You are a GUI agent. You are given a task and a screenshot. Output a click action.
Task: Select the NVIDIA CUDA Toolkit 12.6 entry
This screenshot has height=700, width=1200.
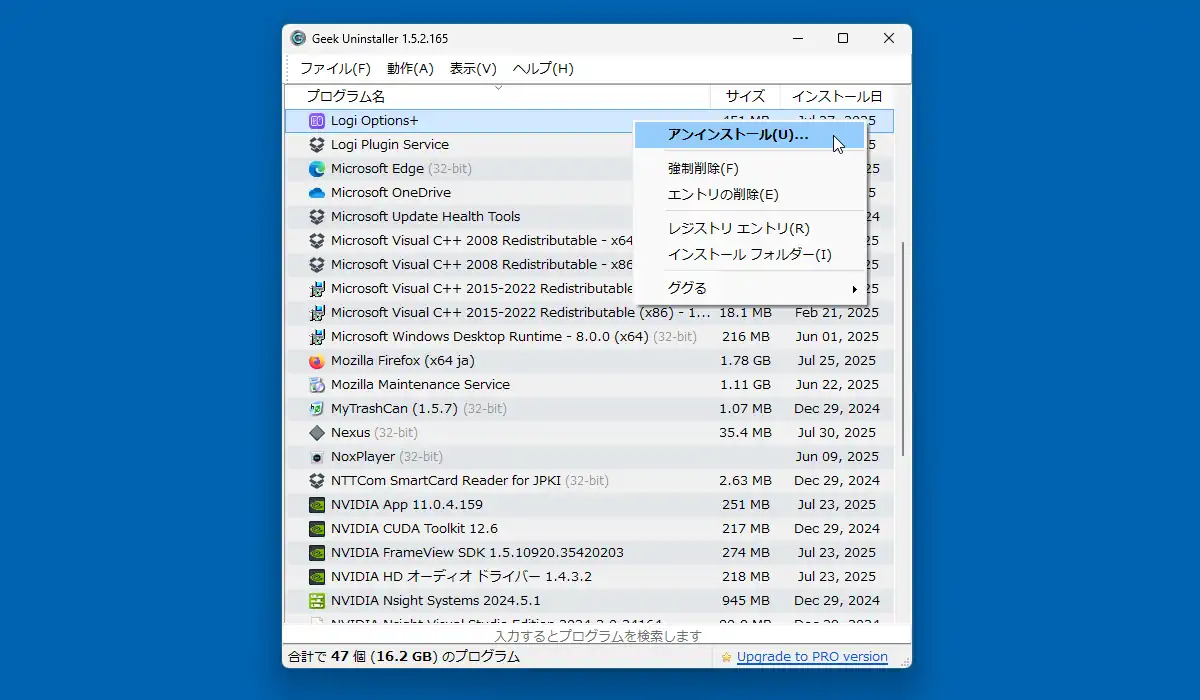click(x=589, y=529)
